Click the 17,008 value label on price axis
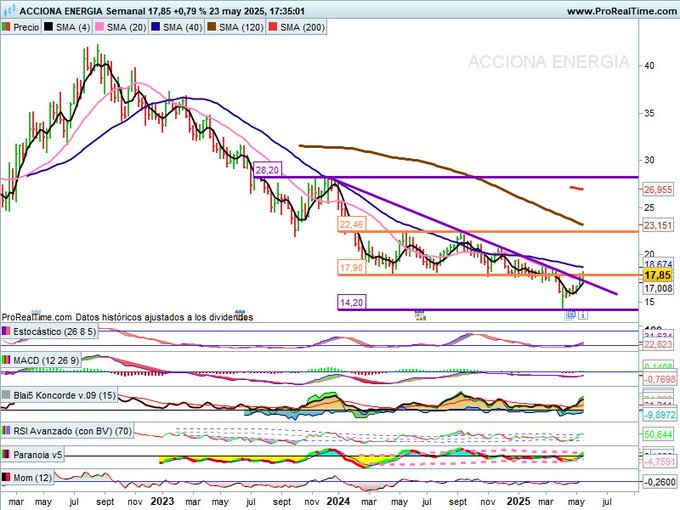The image size is (680, 510). point(658,288)
